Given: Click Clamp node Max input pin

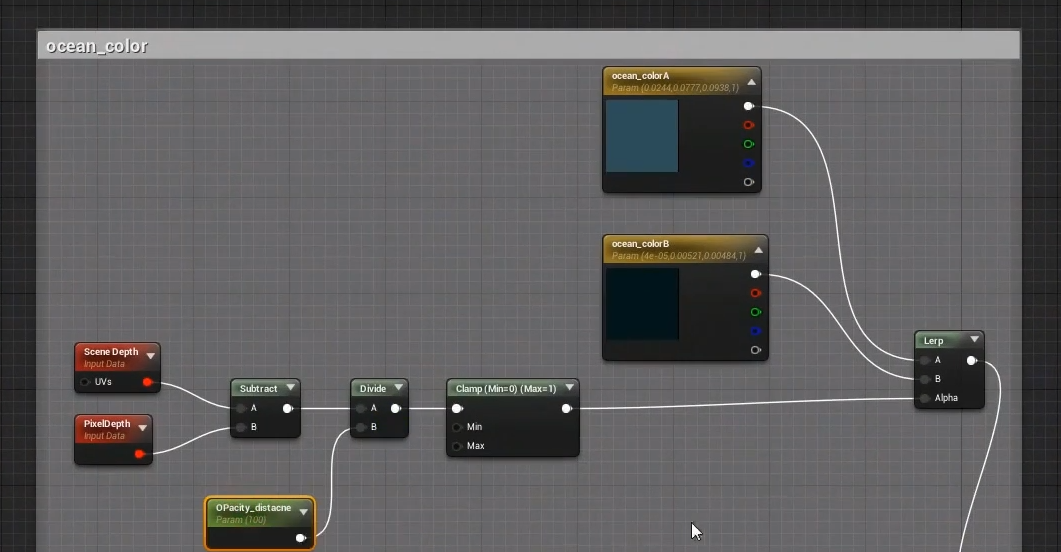Looking at the screenshot, I should (x=457, y=446).
